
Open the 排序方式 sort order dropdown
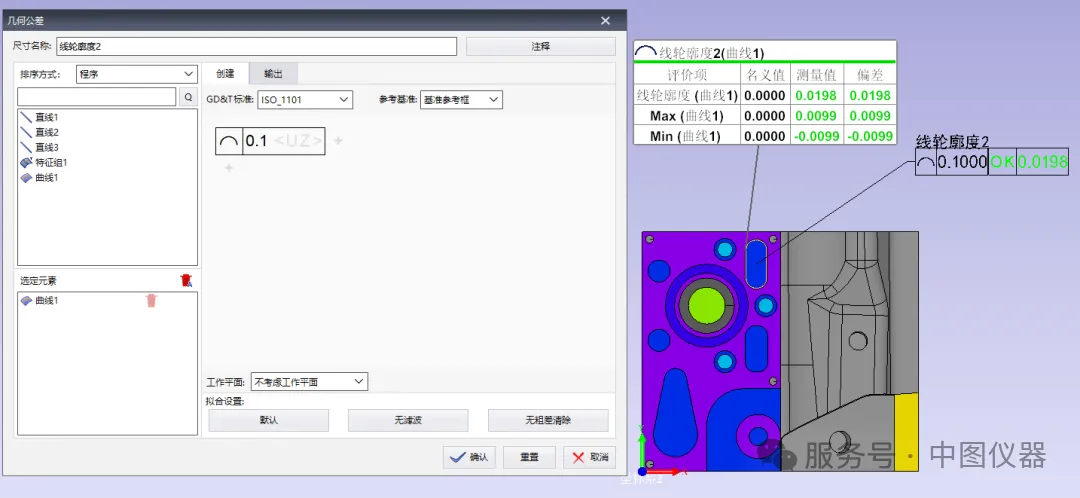tap(136, 74)
